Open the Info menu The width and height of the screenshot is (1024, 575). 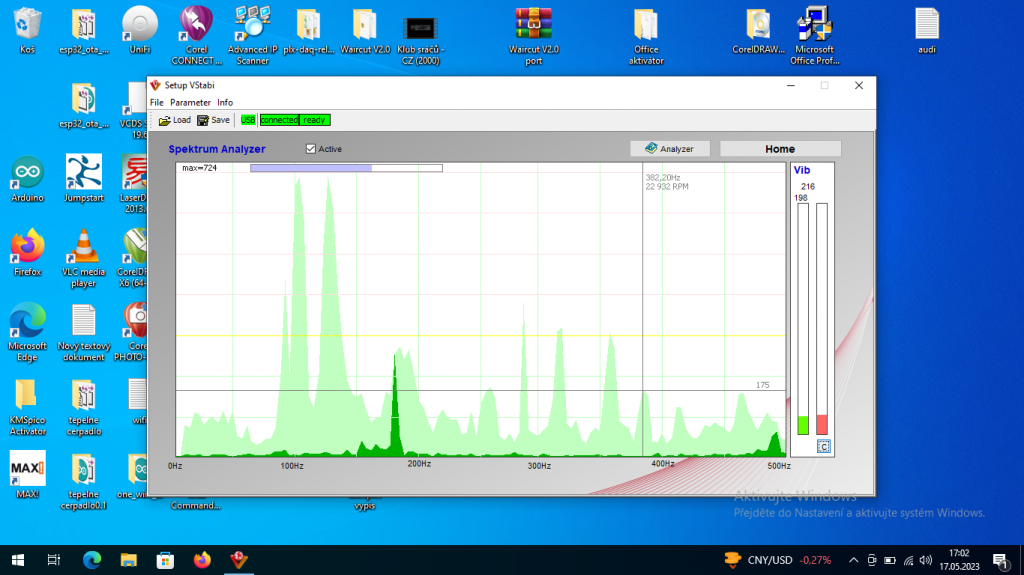tap(225, 102)
